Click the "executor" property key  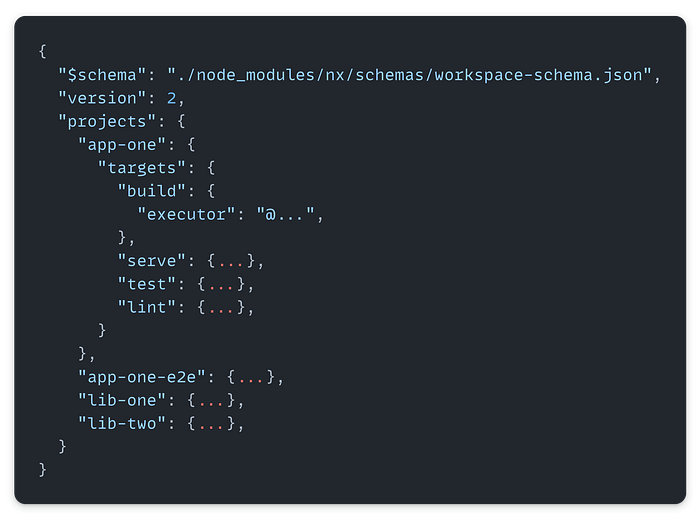185,214
